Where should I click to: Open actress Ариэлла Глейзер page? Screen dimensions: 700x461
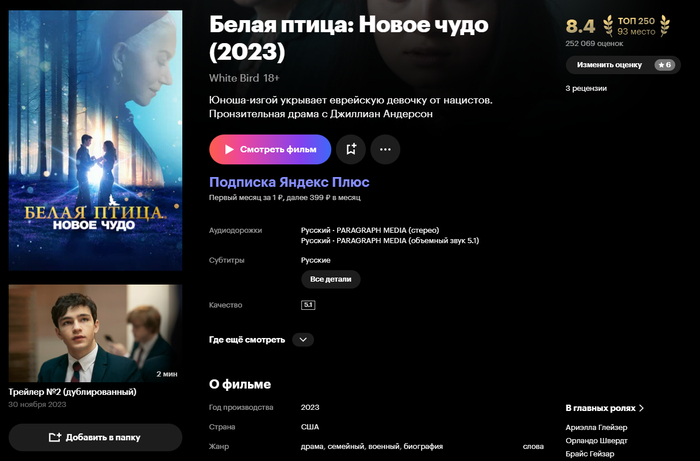pyautogui.click(x=596, y=428)
